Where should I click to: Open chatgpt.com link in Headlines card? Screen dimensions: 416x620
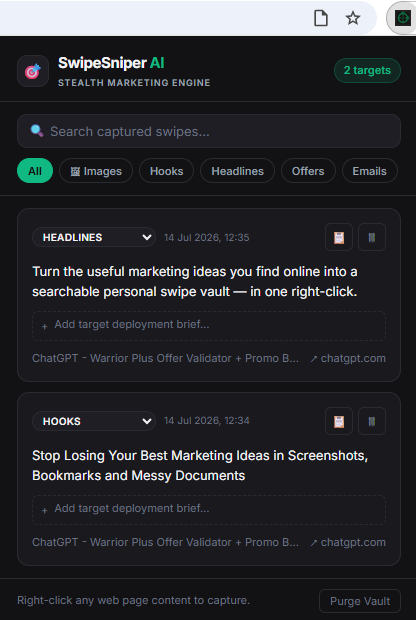[x=348, y=358]
